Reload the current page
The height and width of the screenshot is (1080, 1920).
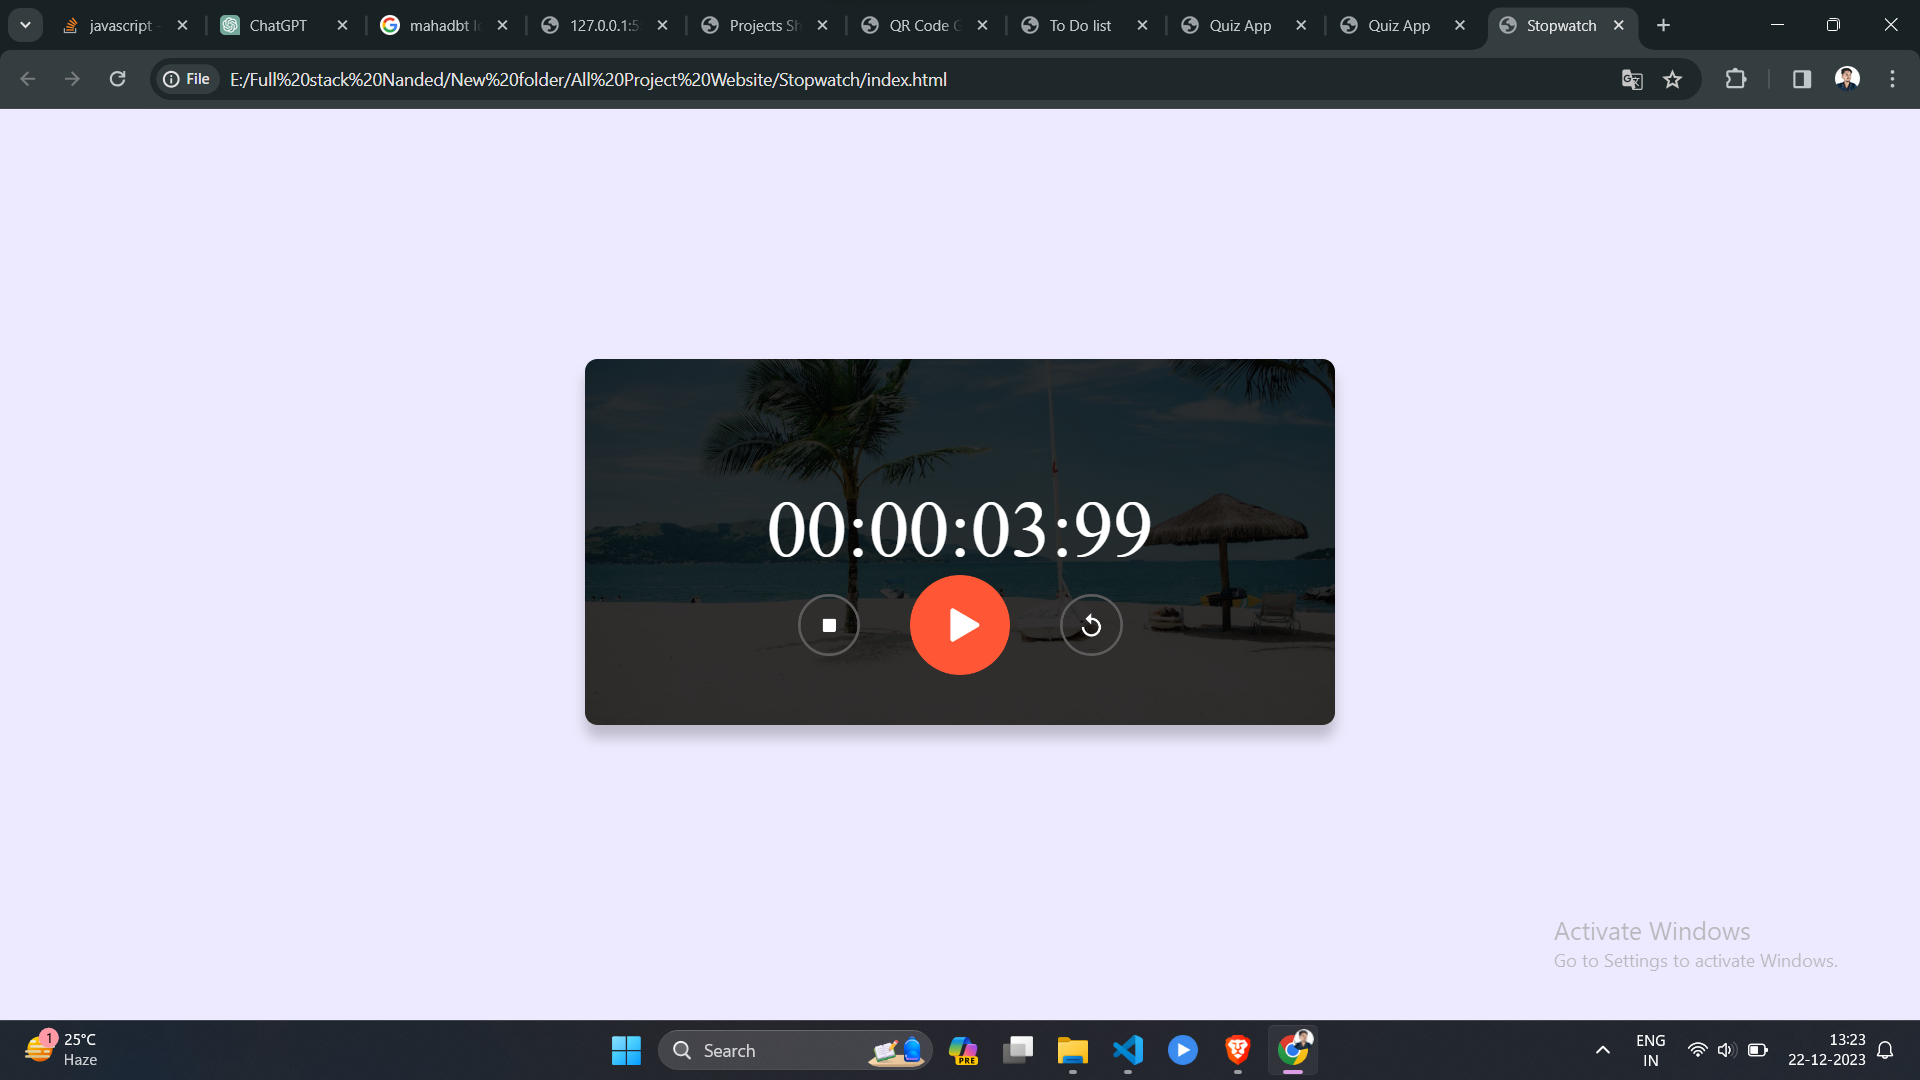pyautogui.click(x=117, y=79)
